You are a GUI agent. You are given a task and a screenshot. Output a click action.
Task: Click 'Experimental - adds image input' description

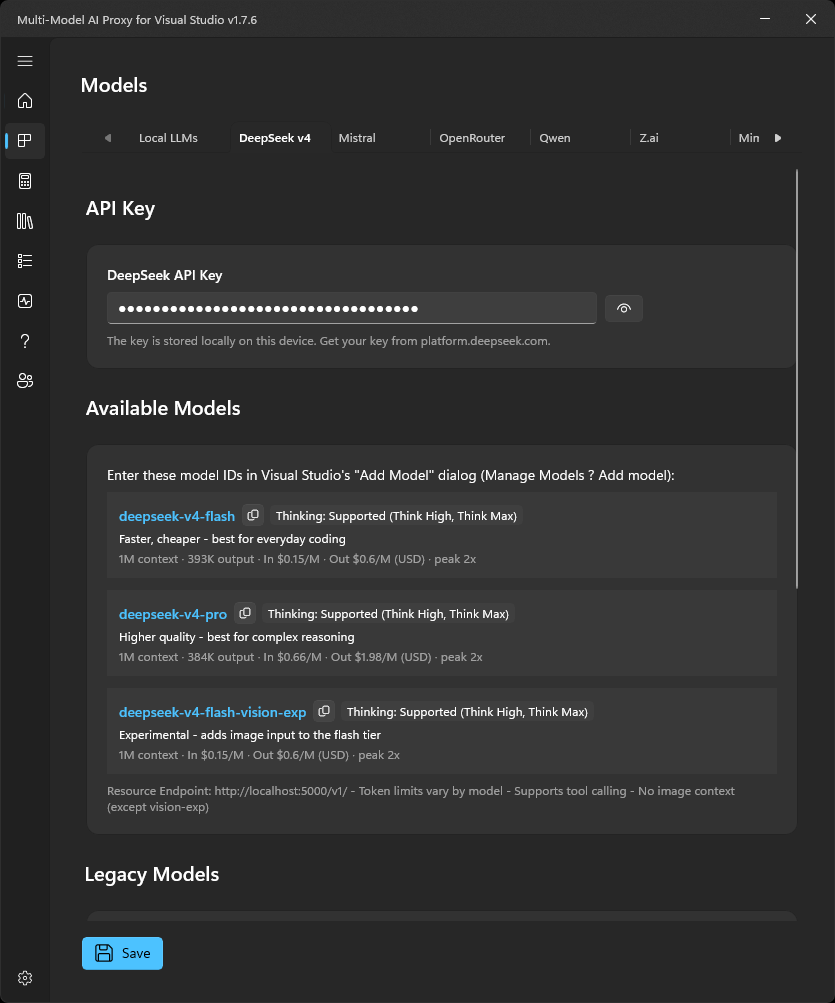pos(250,734)
